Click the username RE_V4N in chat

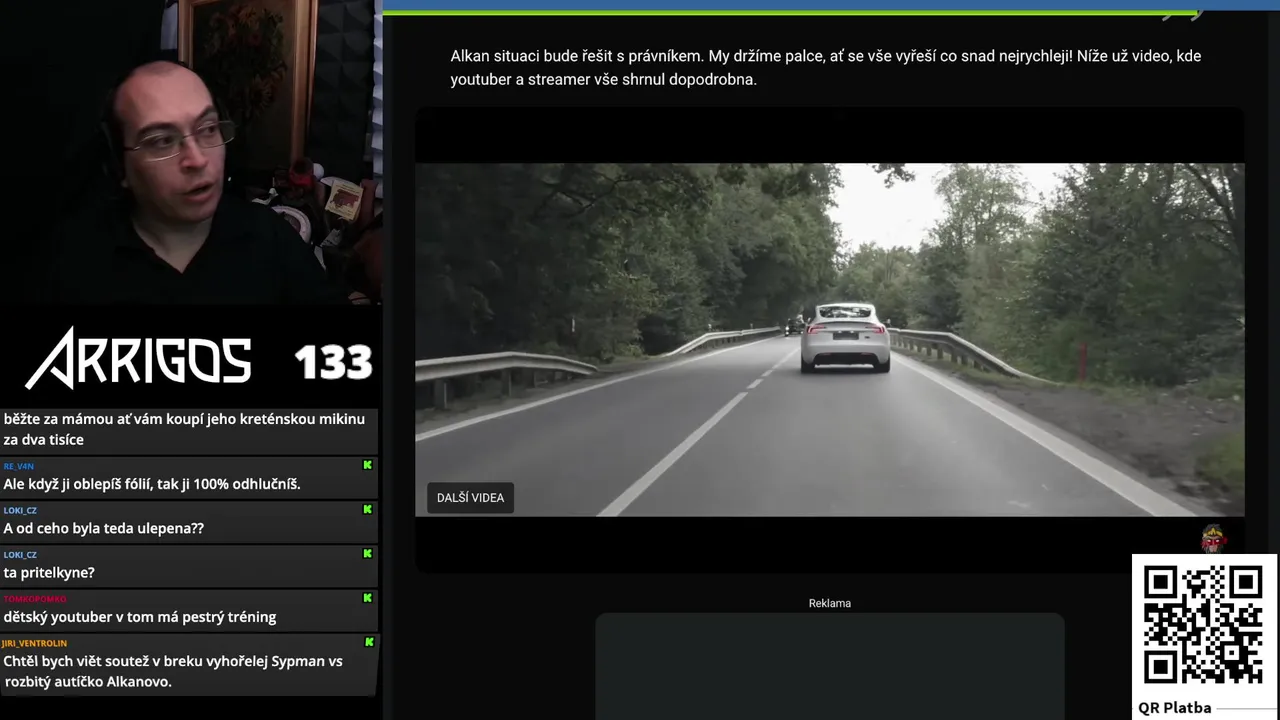point(18,466)
